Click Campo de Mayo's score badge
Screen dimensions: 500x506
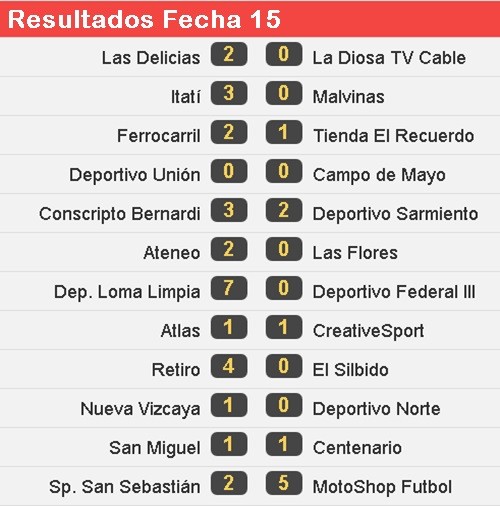(x=284, y=171)
